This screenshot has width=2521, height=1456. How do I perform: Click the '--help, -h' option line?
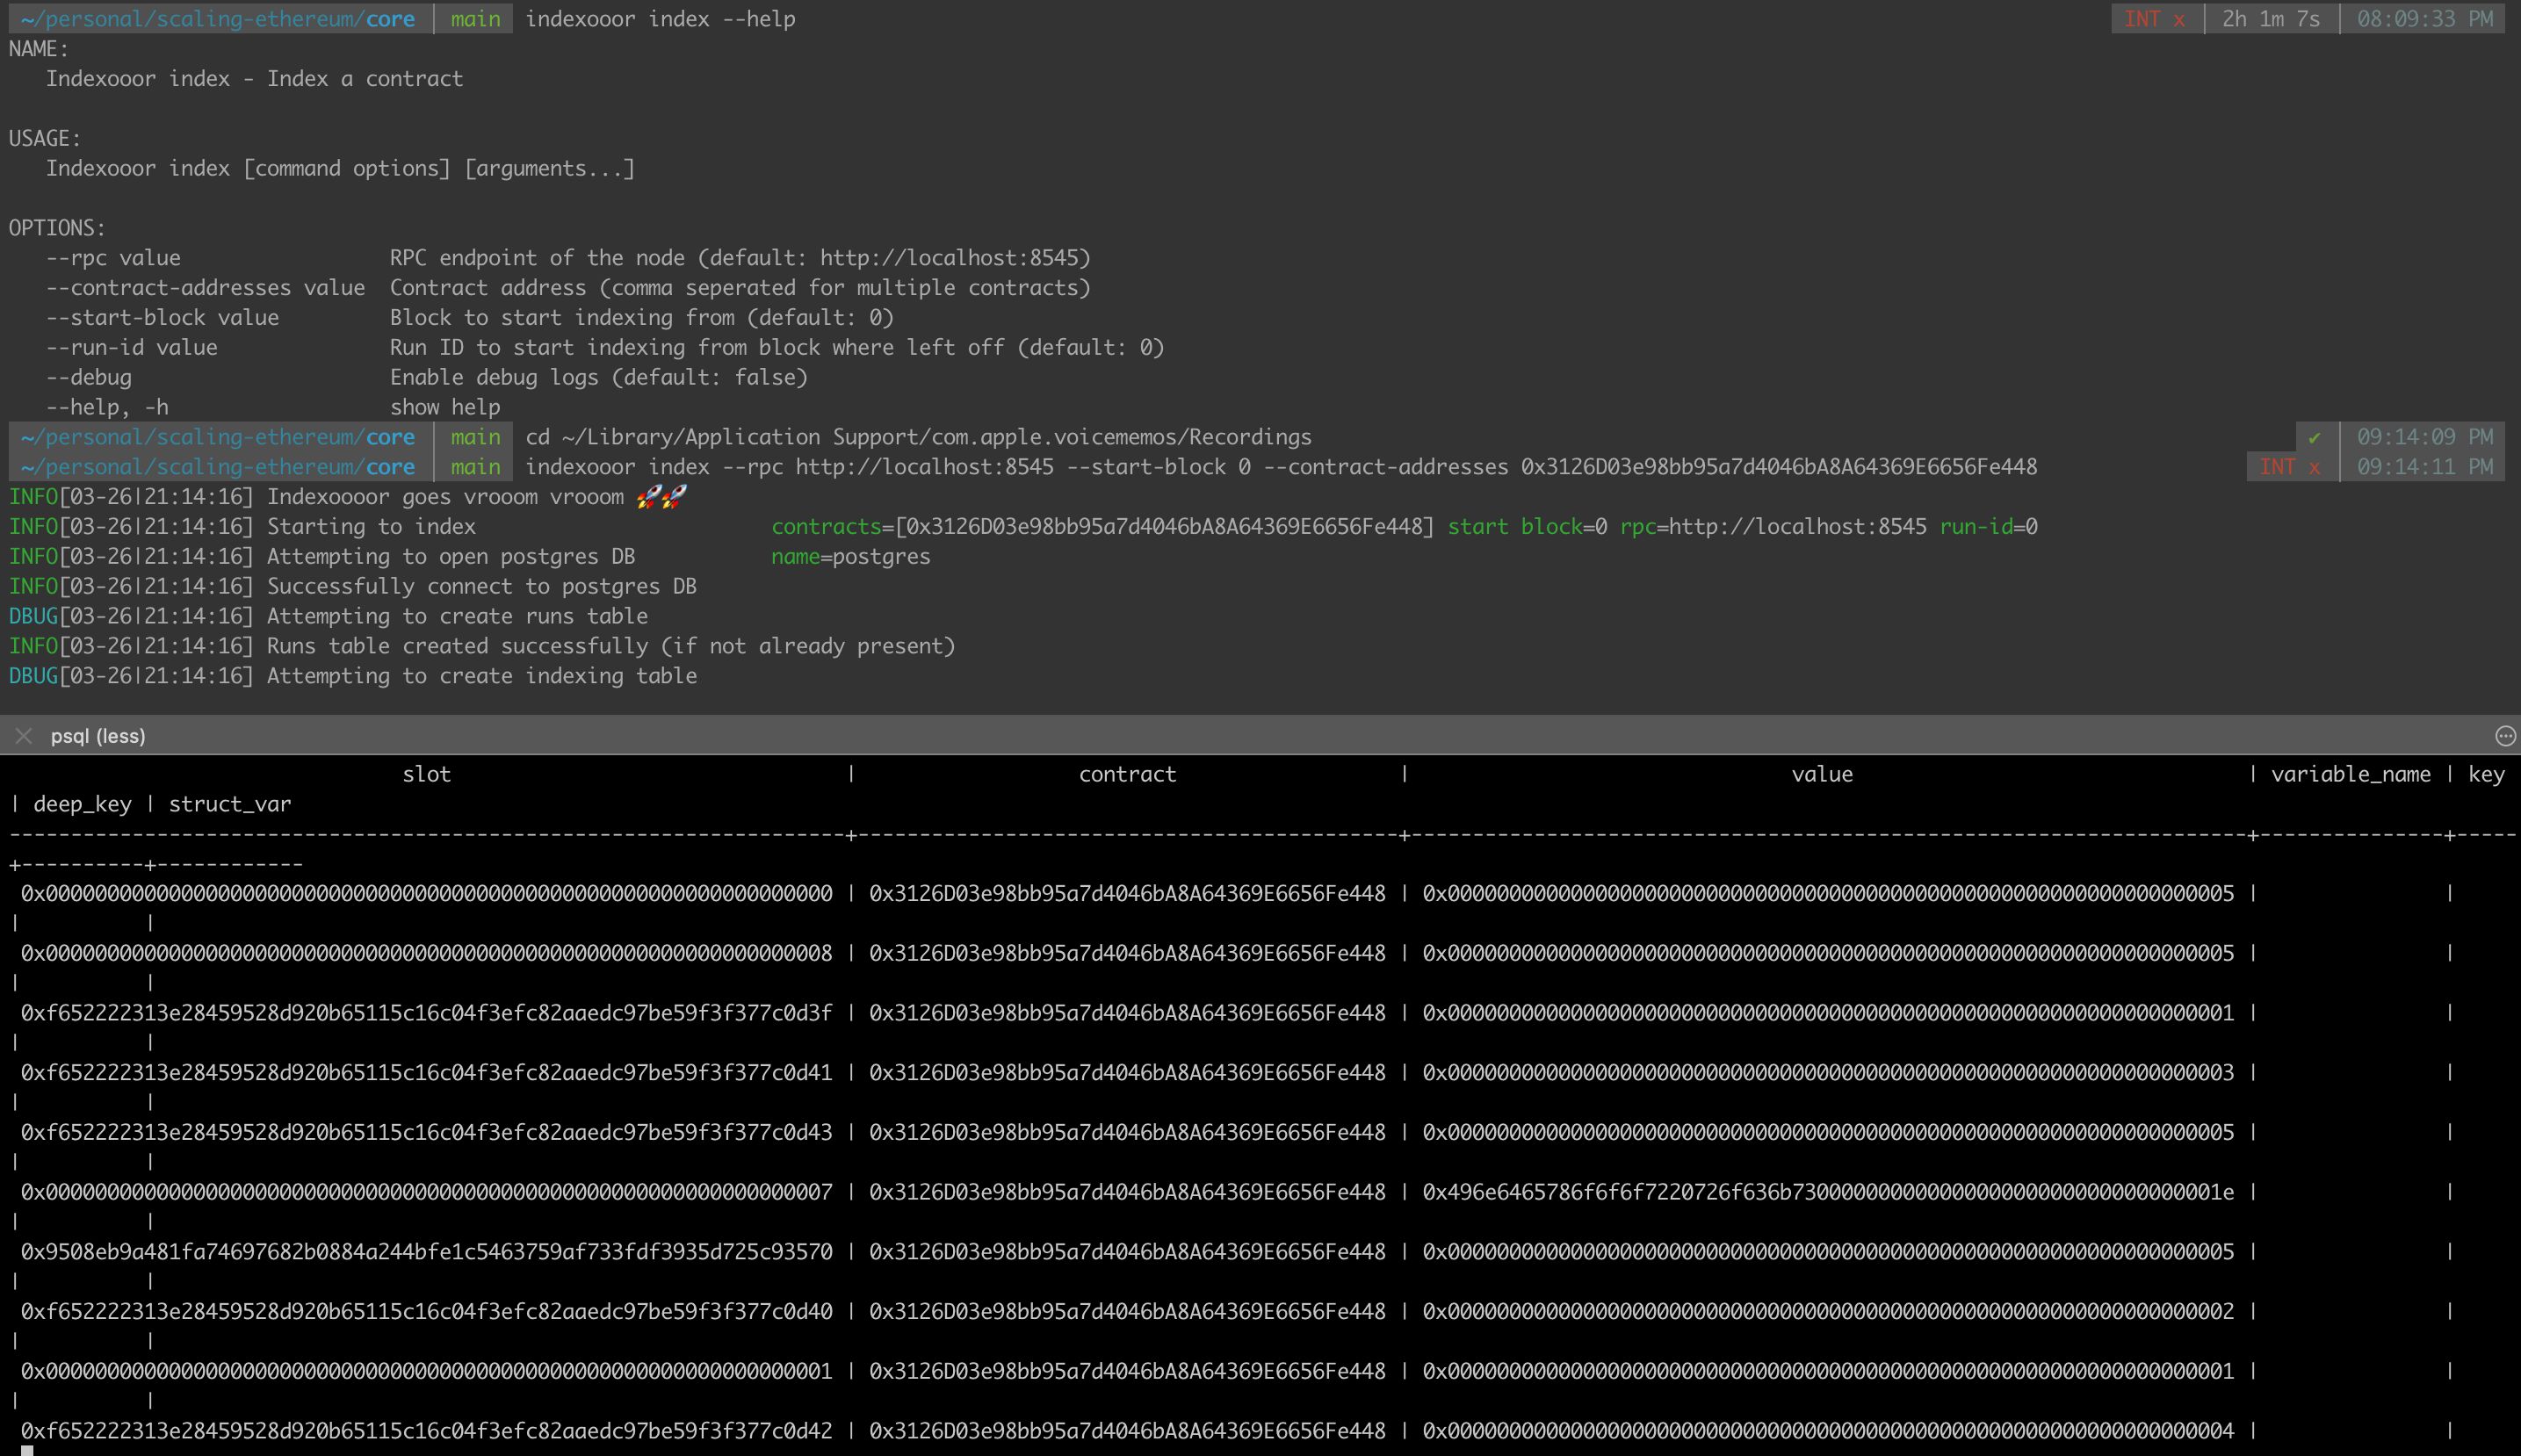[273, 407]
